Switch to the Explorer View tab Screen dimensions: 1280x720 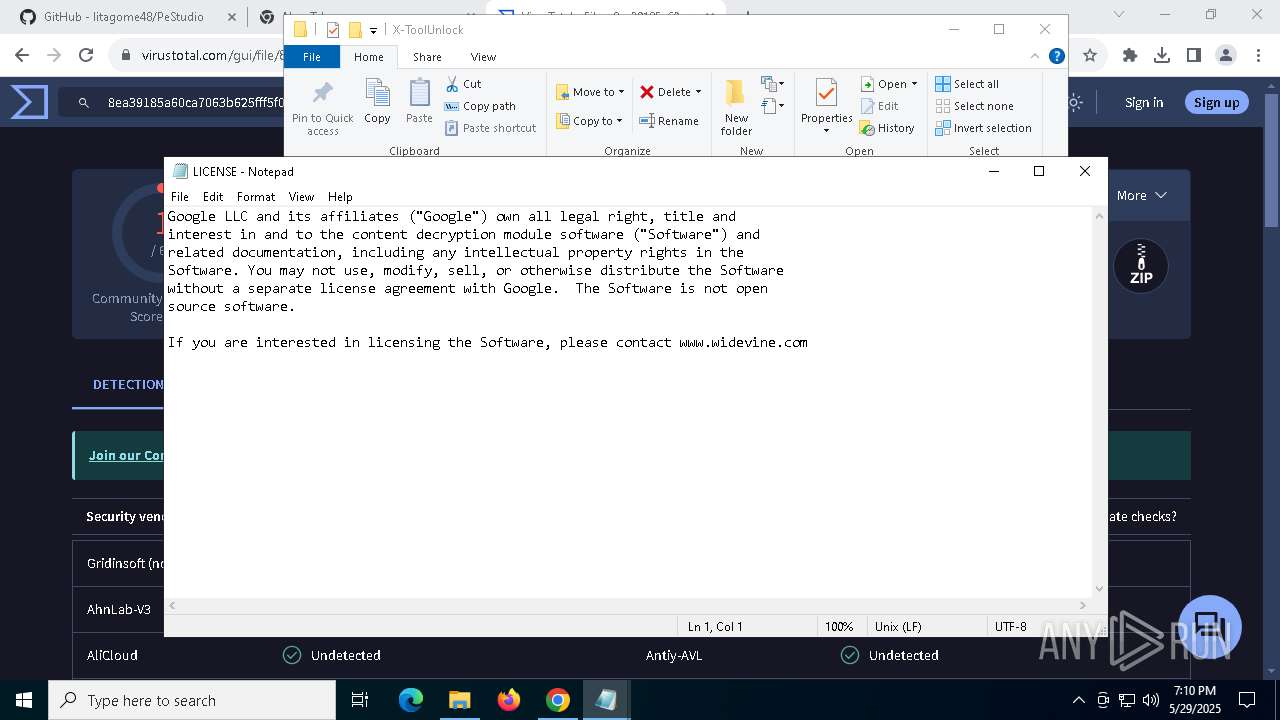[483, 57]
